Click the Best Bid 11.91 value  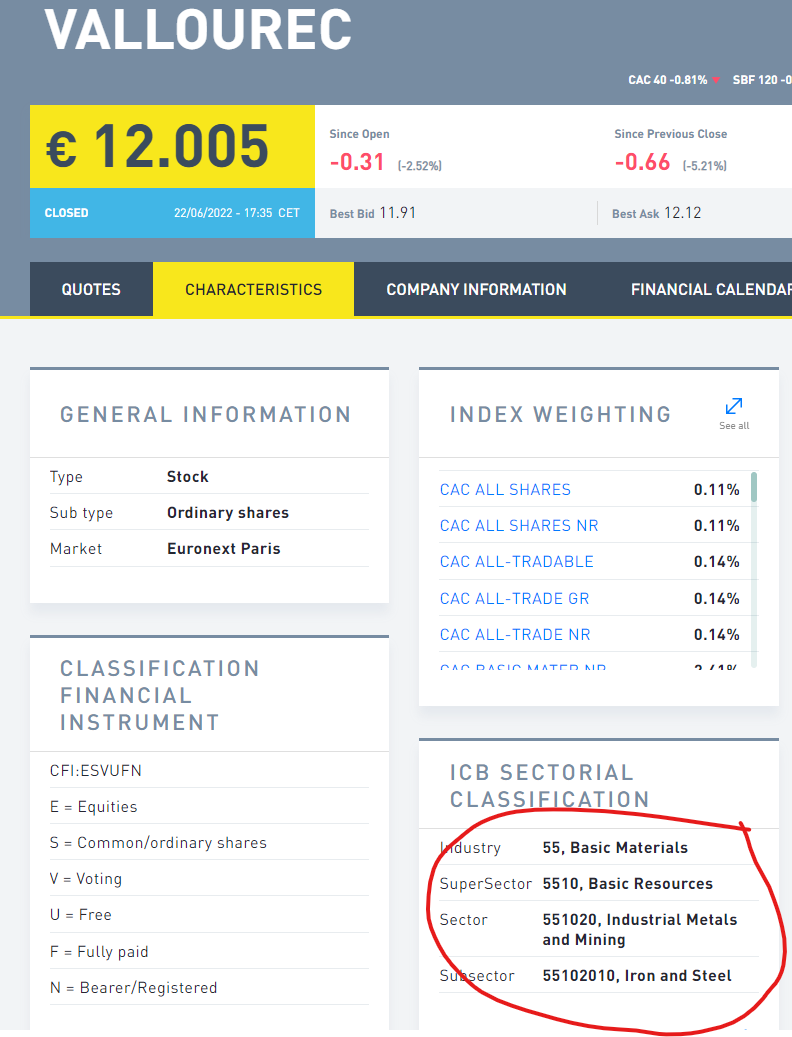397,213
